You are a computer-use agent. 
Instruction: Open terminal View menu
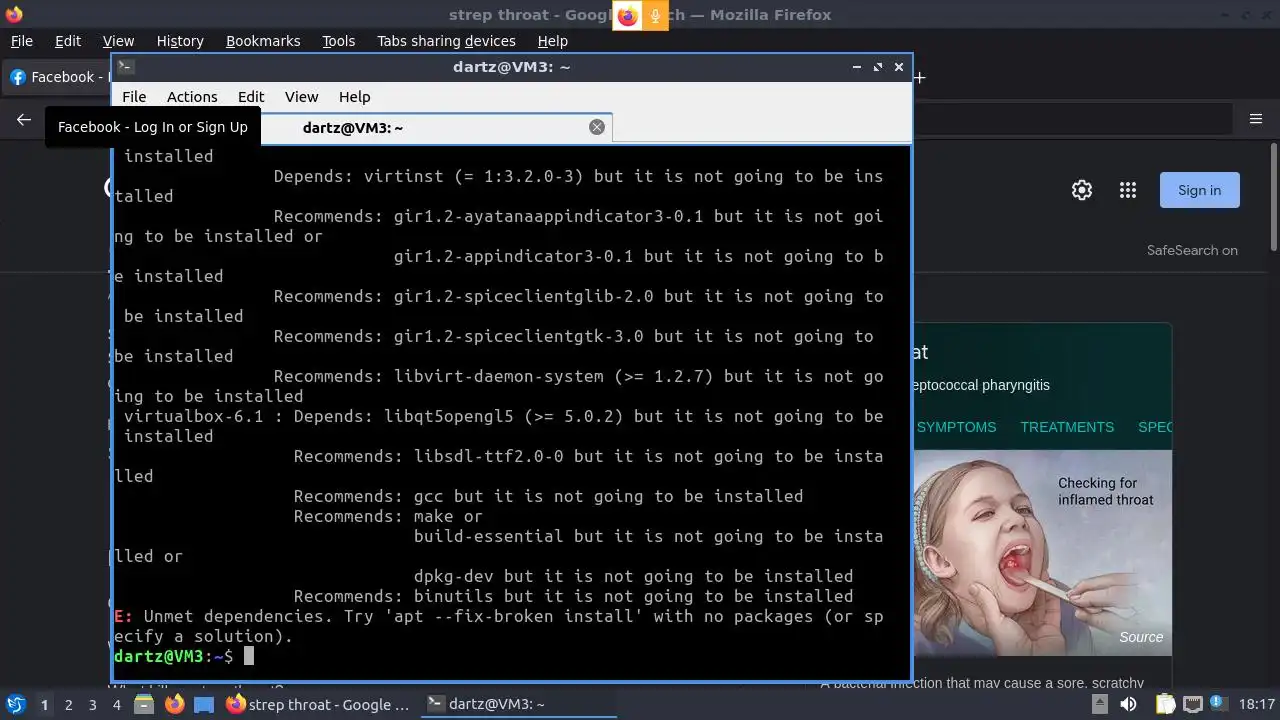pyautogui.click(x=301, y=97)
